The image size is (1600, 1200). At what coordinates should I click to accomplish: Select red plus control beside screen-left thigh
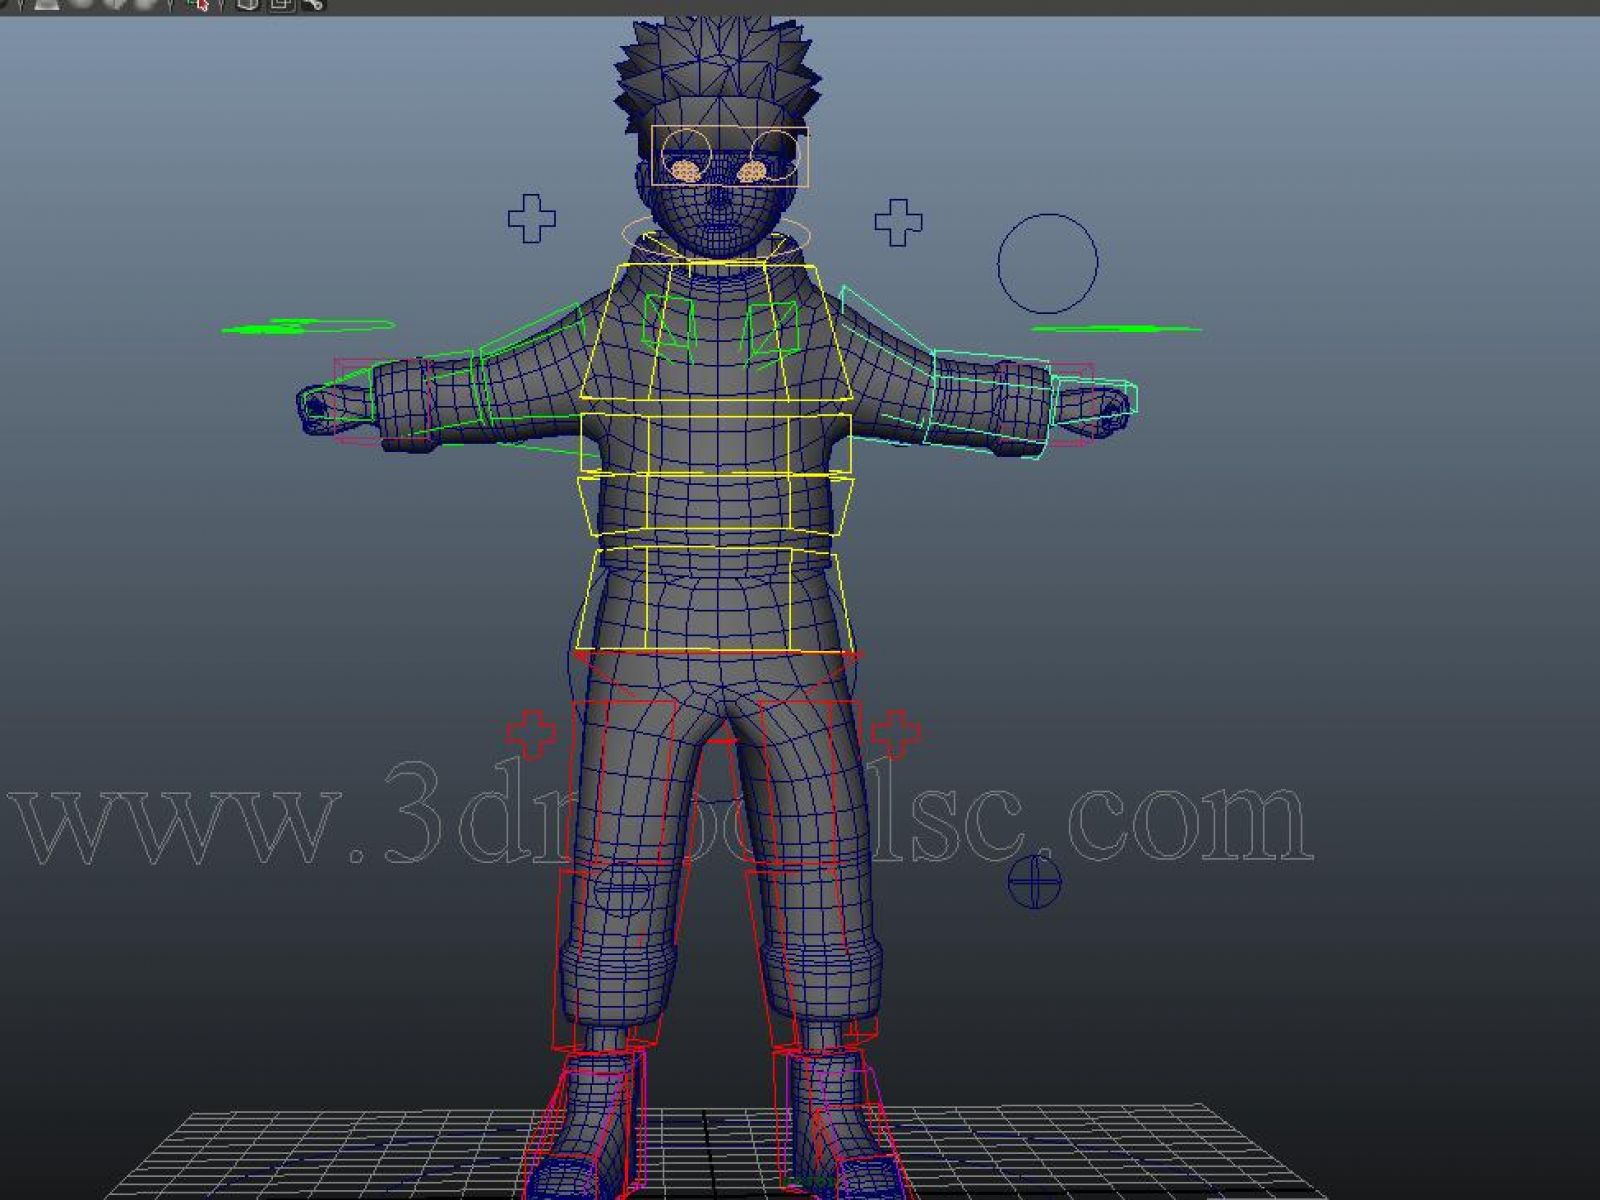[x=532, y=735]
